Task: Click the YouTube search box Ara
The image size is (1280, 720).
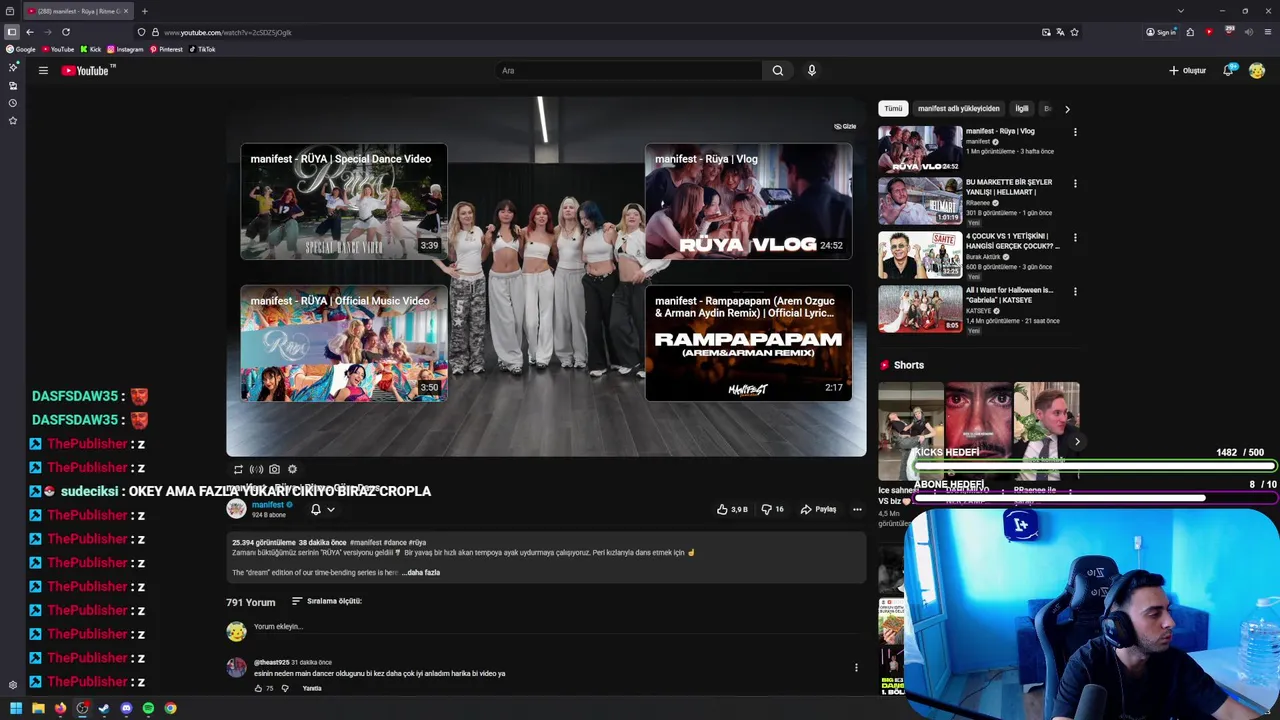Action: click(630, 70)
